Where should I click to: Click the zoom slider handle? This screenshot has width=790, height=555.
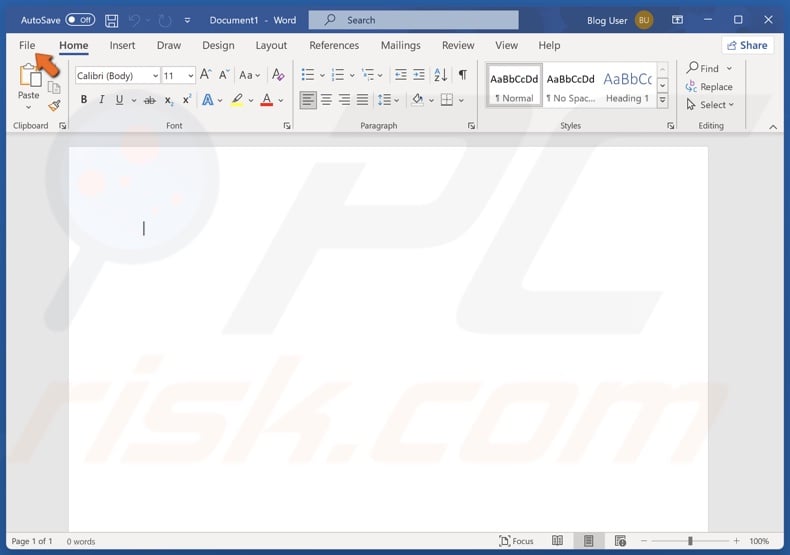pos(690,541)
